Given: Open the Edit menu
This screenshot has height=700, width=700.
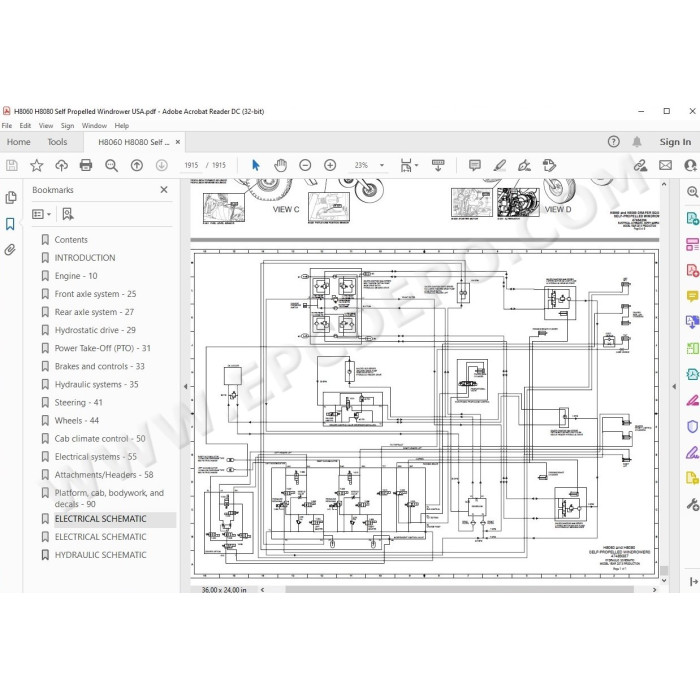Looking at the screenshot, I should (x=25, y=126).
